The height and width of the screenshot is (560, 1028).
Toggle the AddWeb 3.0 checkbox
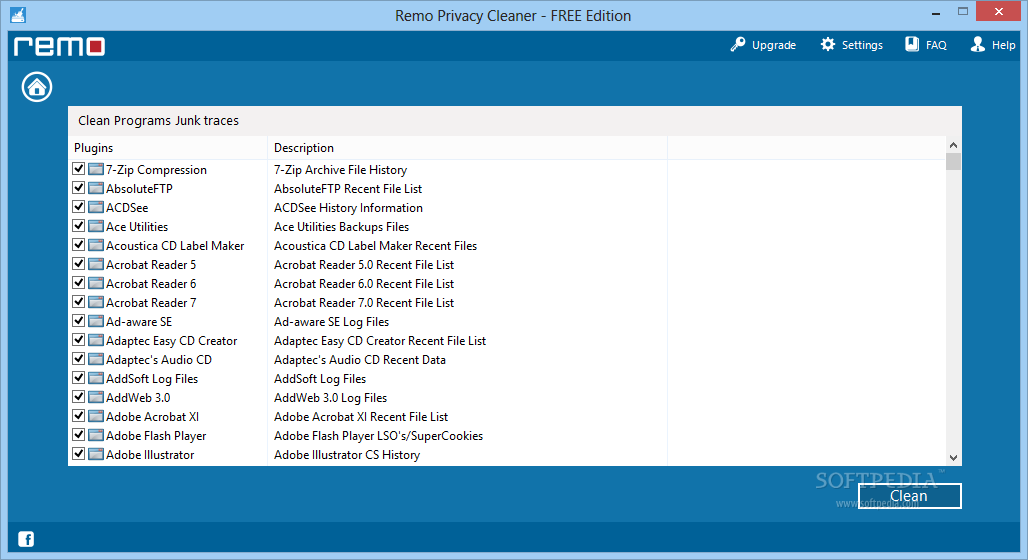[x=79, y=397]
